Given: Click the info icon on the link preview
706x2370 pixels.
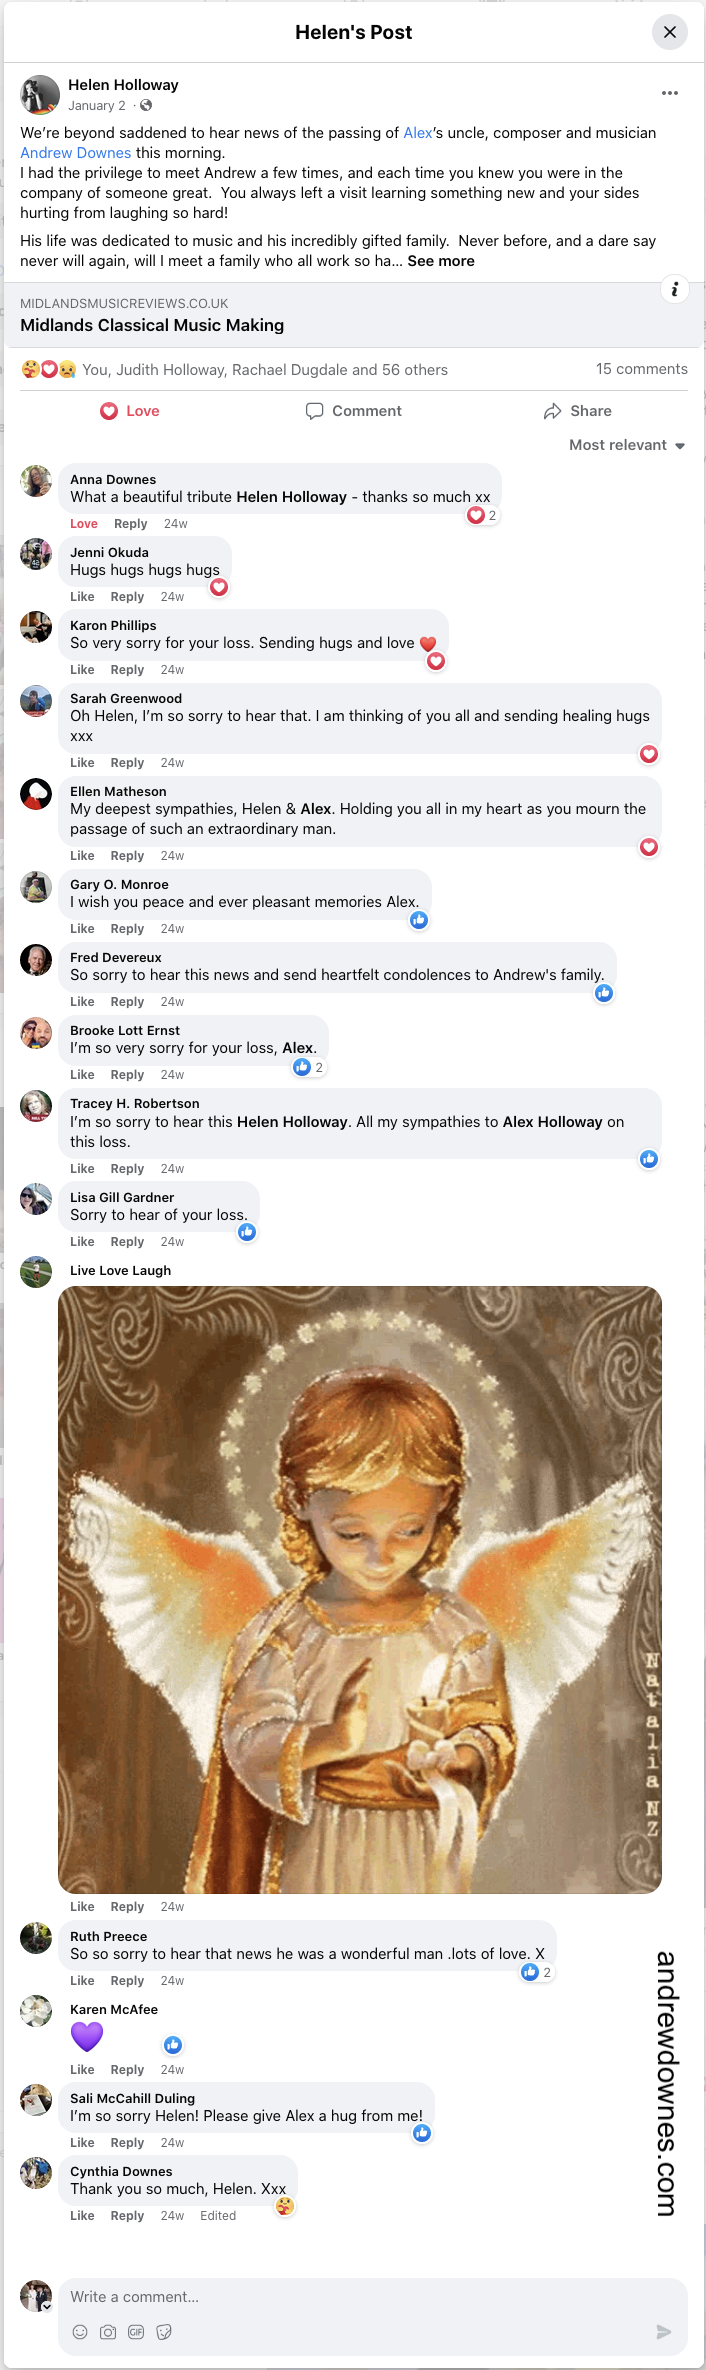Looking at the screenshot, I should [675, 290].
